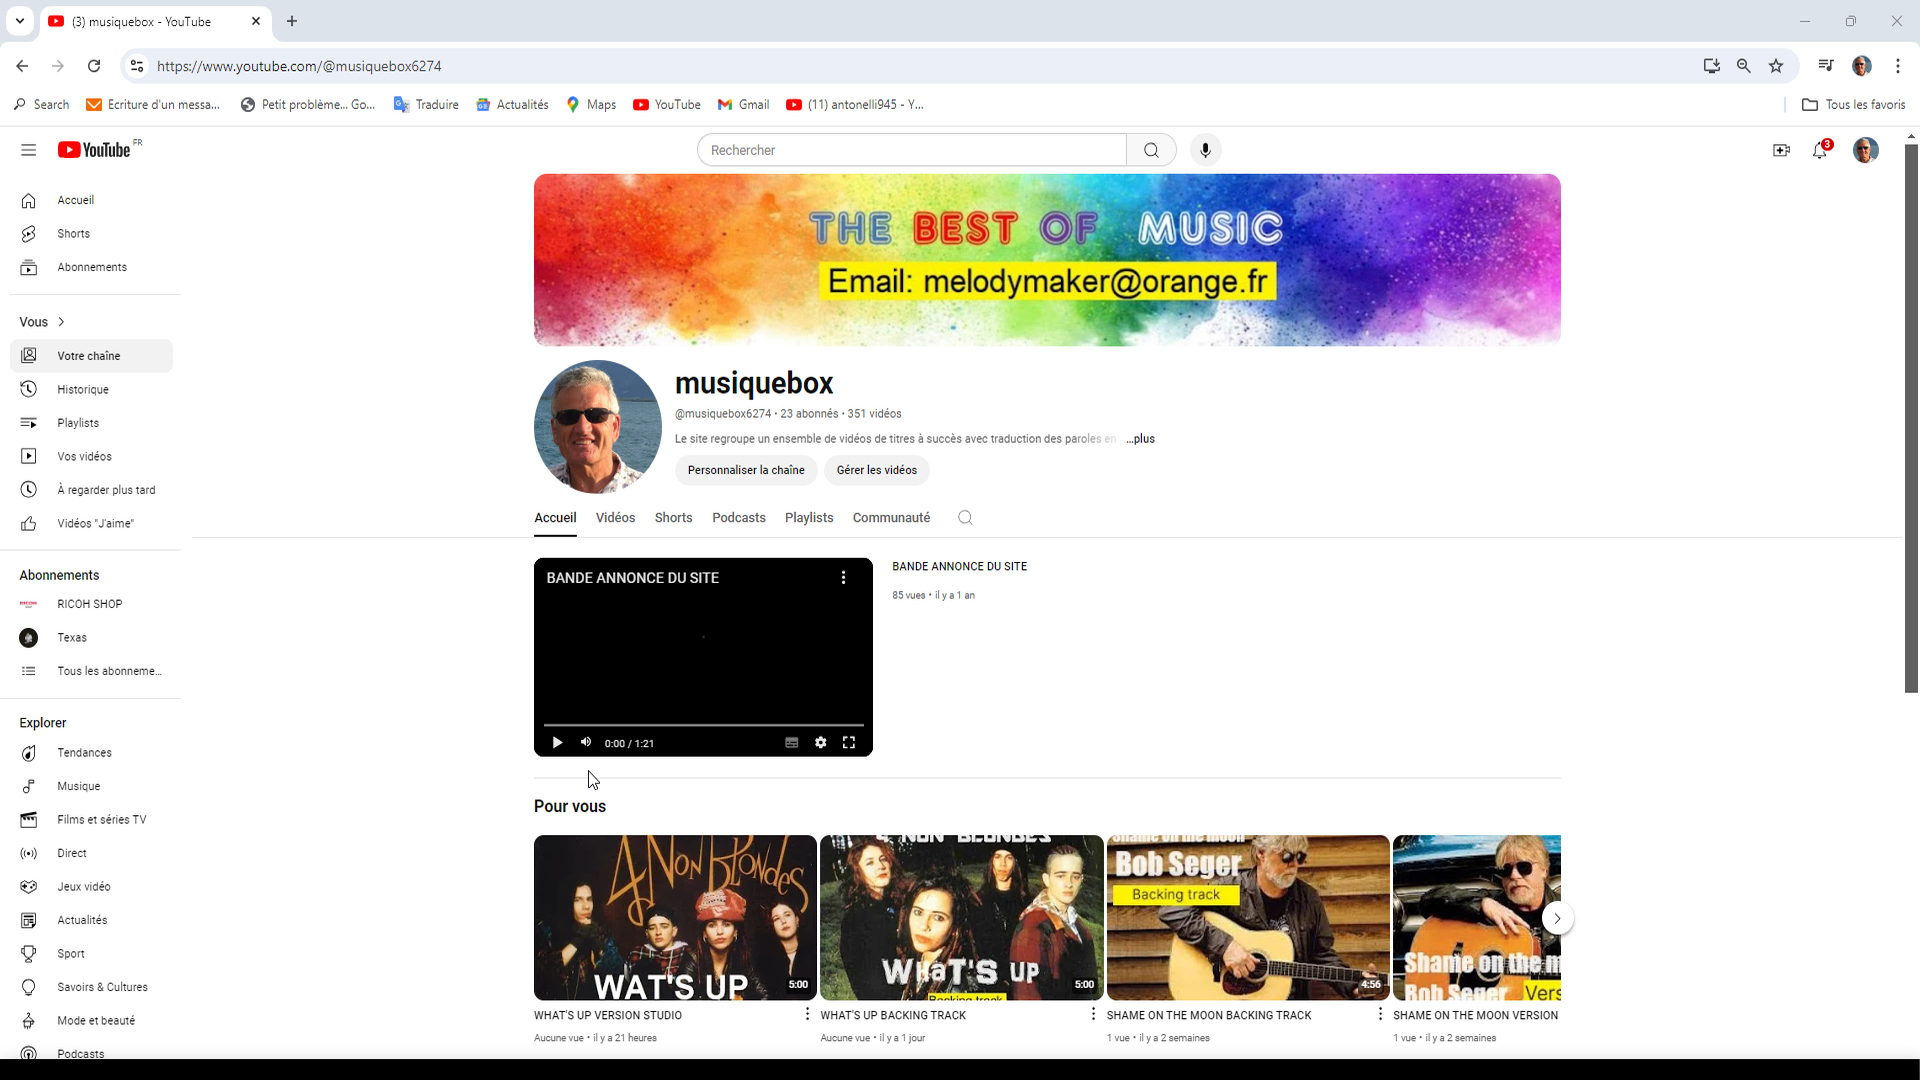Open the Gmail bookmark

click(x=743, y=105)
